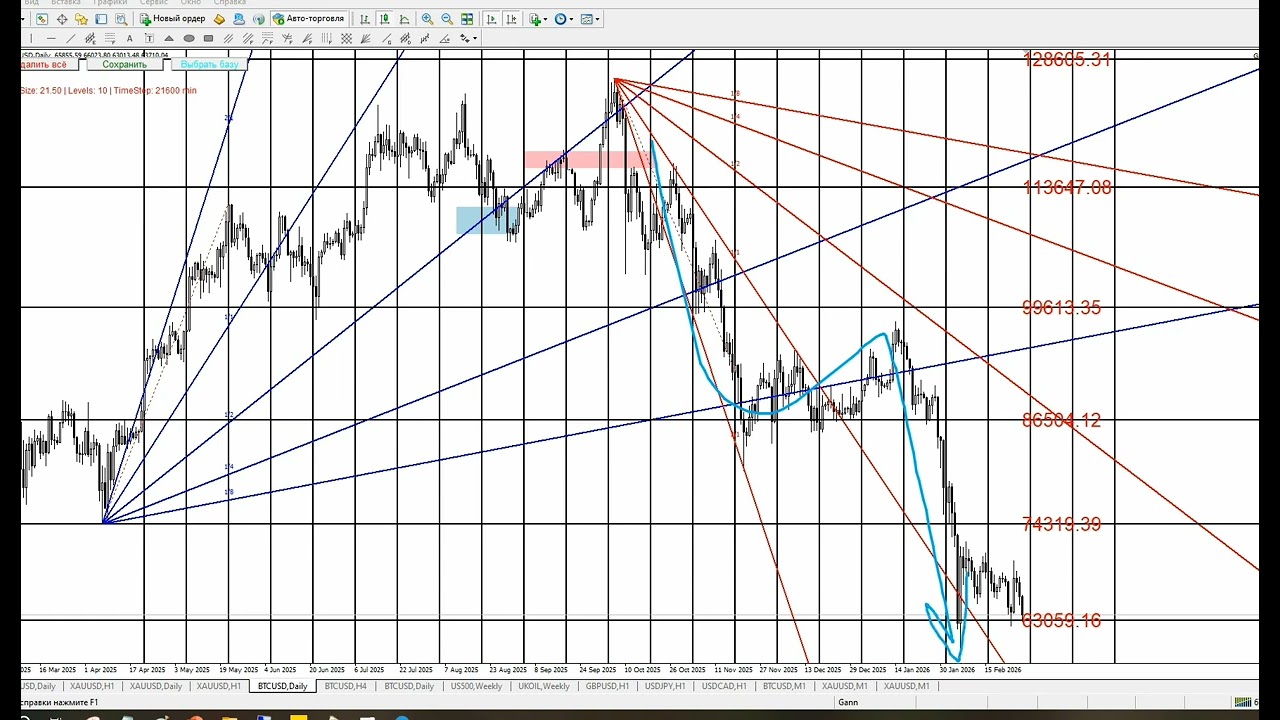Switch to the BTCUSD,H4 chart tab

tap(345, 686)
